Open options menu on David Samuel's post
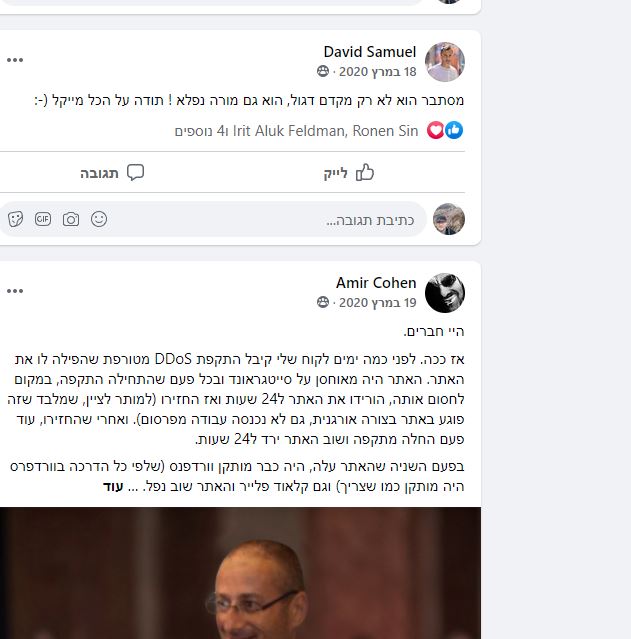Viewport: 631px width, 639px height. pyautogui.click(x=15, y=60)
